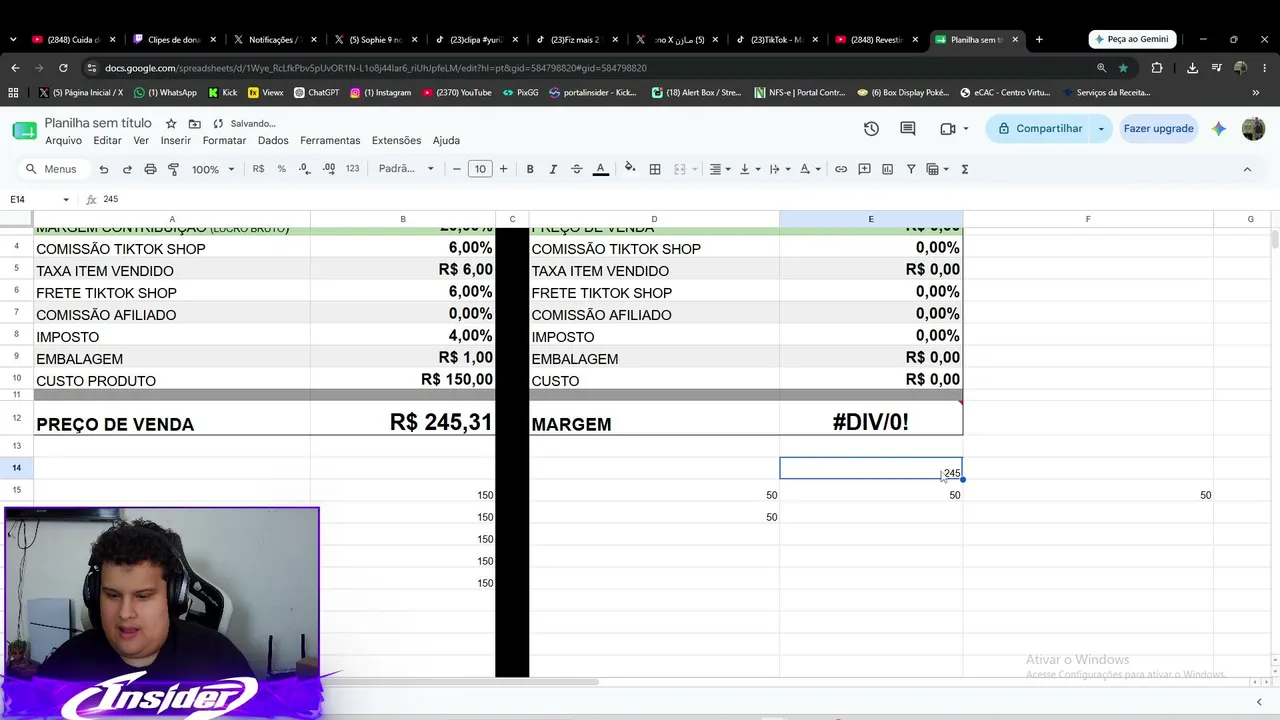This screenshot has width=1280, height=720.
Task: Open version history clock icon
Action: (871, 128)
